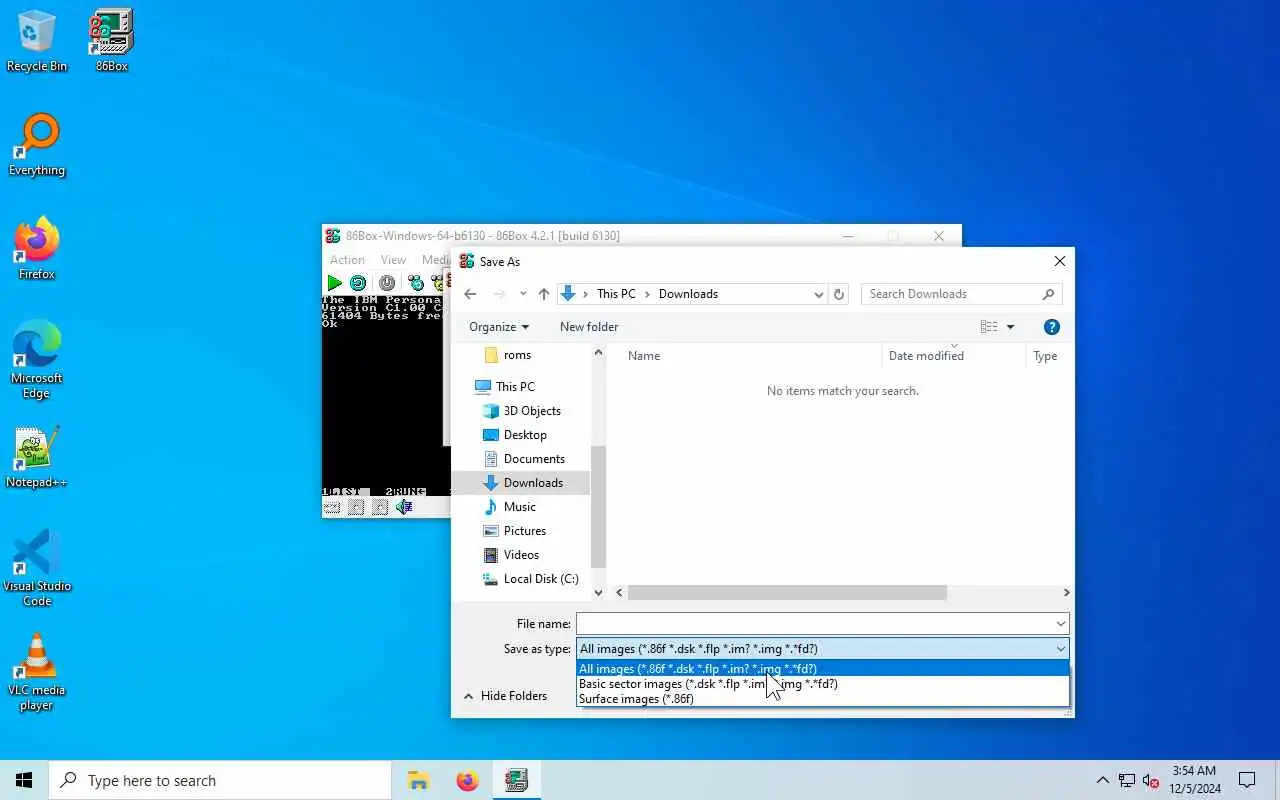1280x800 pixels.
Task: Select 3D Objects in navigation pane
Action: click(520, 411)
